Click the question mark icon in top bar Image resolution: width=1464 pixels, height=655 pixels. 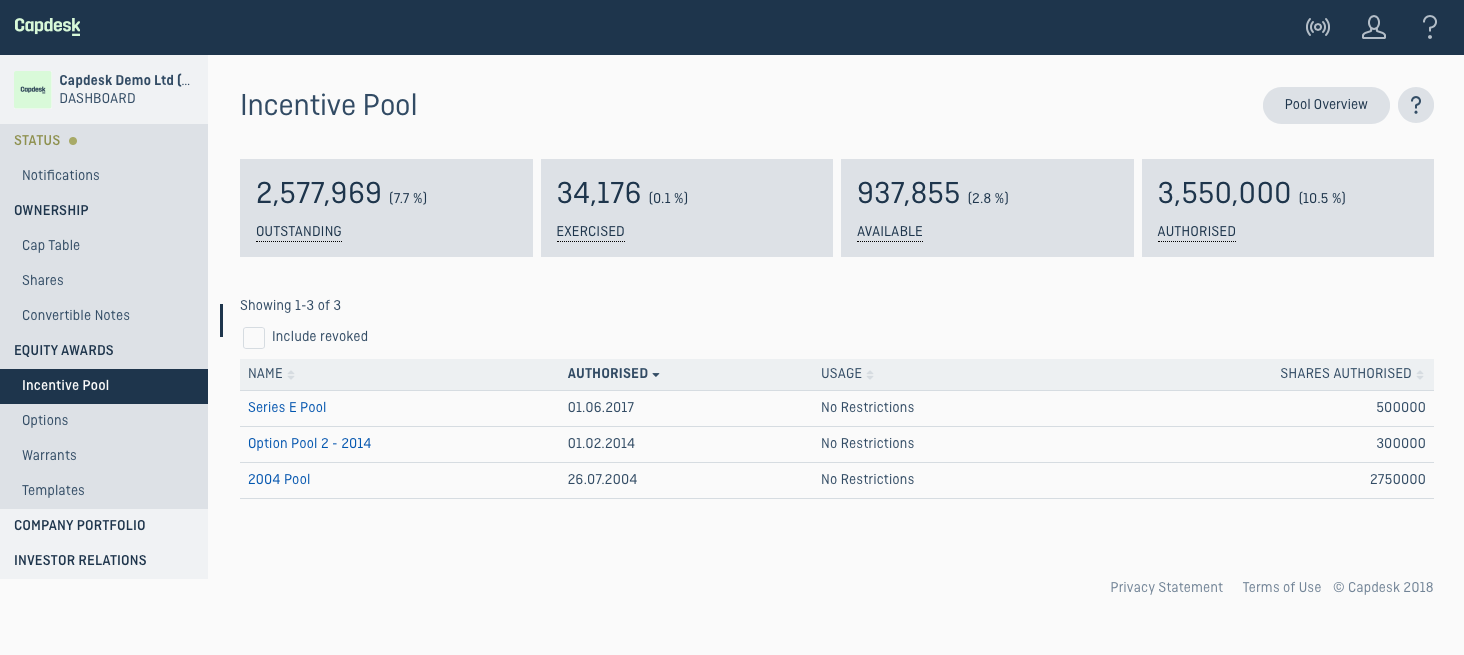point(1430,27)
